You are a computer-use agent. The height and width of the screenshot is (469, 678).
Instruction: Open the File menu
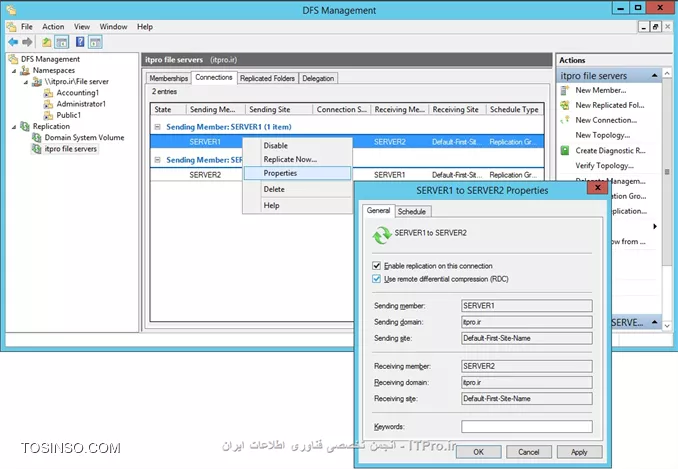tap(27, 26)
